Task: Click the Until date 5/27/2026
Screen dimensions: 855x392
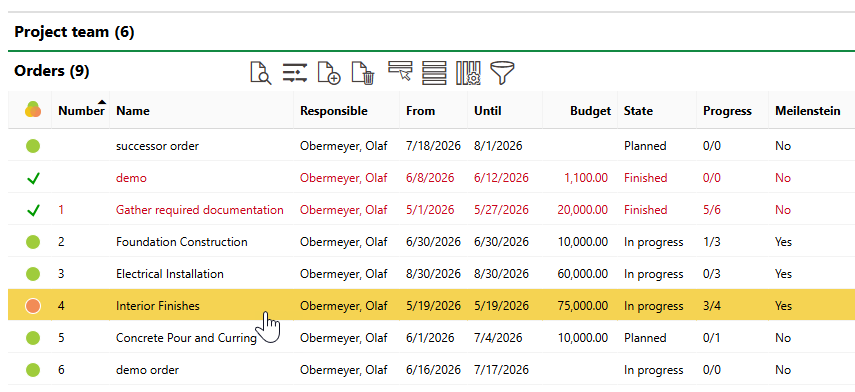Action: coord(501,210)
